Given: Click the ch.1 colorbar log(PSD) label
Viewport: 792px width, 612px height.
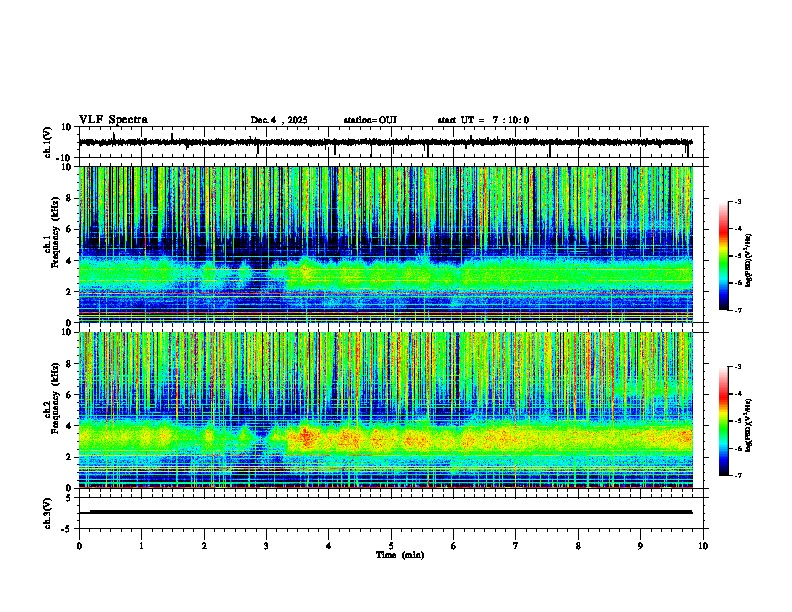Looking at the screenshot, I should point(749,261).
